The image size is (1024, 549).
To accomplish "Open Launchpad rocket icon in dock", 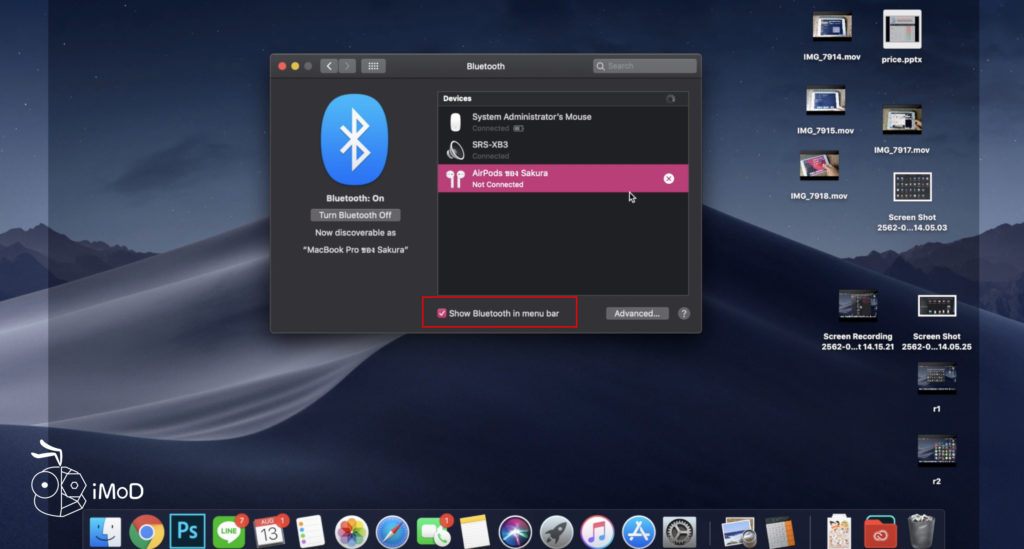I will click(556, 532).
